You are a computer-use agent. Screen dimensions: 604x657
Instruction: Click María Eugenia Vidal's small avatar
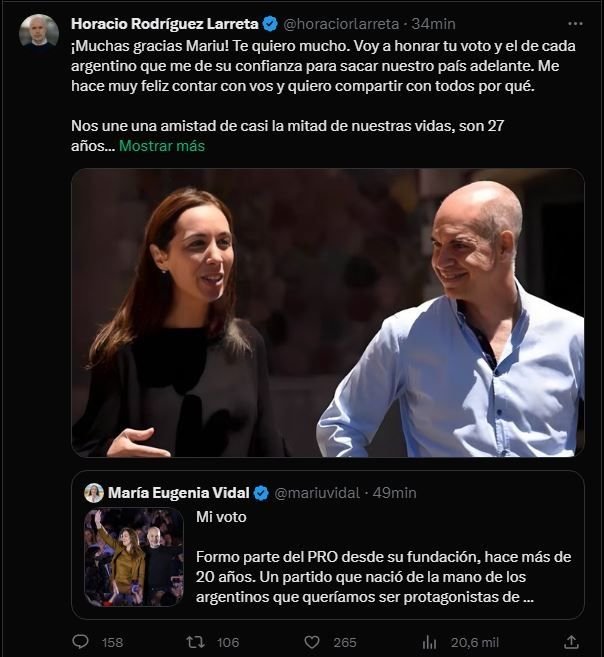click(x=94, y=493)
